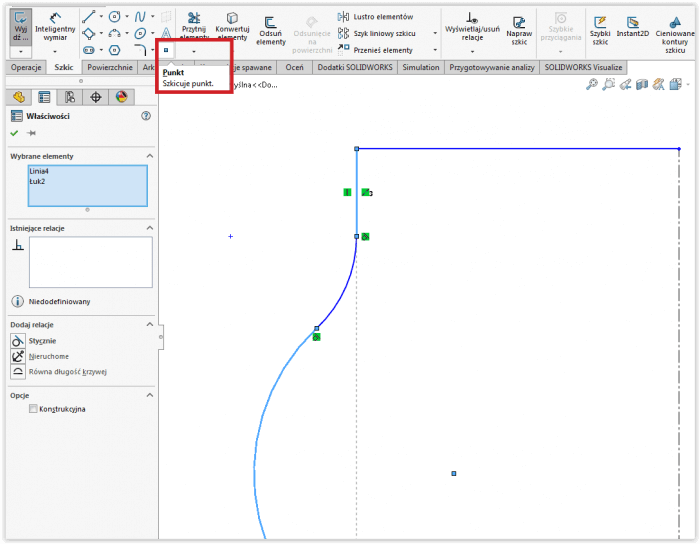The height and width of the screenshot is (544, 700).
Task: Switch to Przygotowywanie analizy tab
Action: (492, 67)
